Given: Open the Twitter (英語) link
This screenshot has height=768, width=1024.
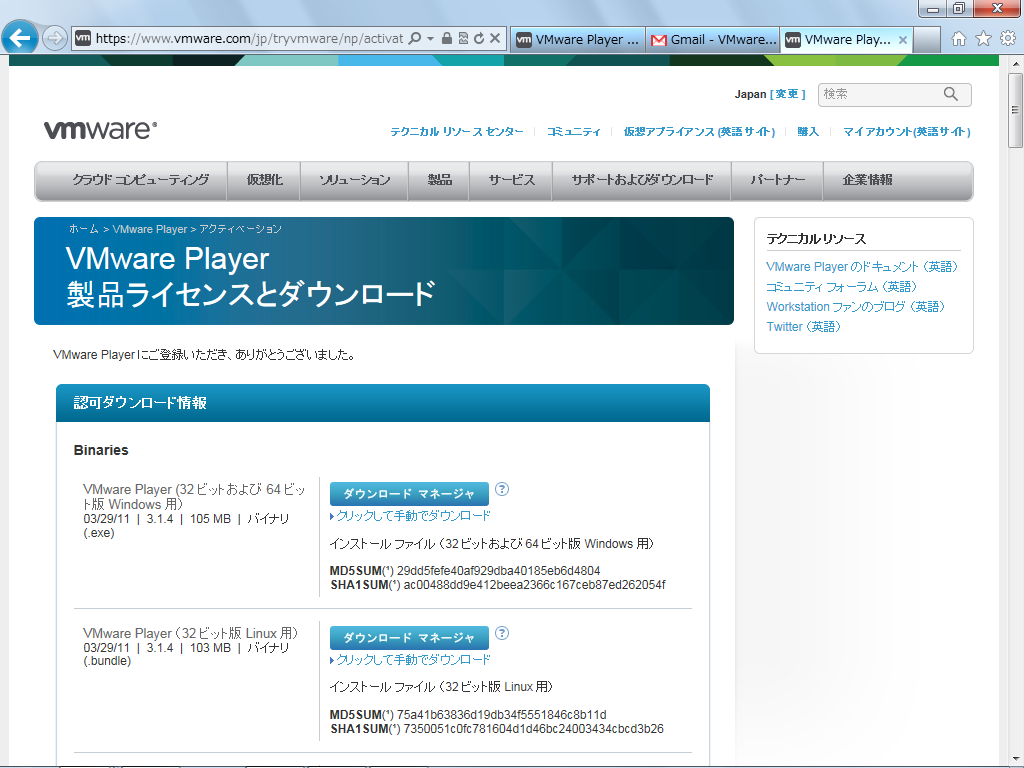Looking at the screenshot, I should pyautogui.click(x=803, y=327).
